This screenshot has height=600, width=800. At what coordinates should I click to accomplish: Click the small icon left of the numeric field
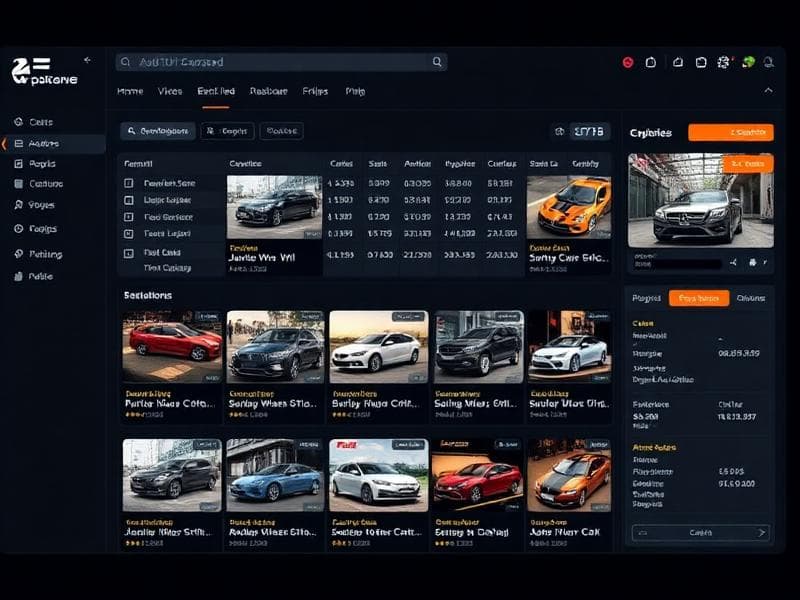[560, 132]
